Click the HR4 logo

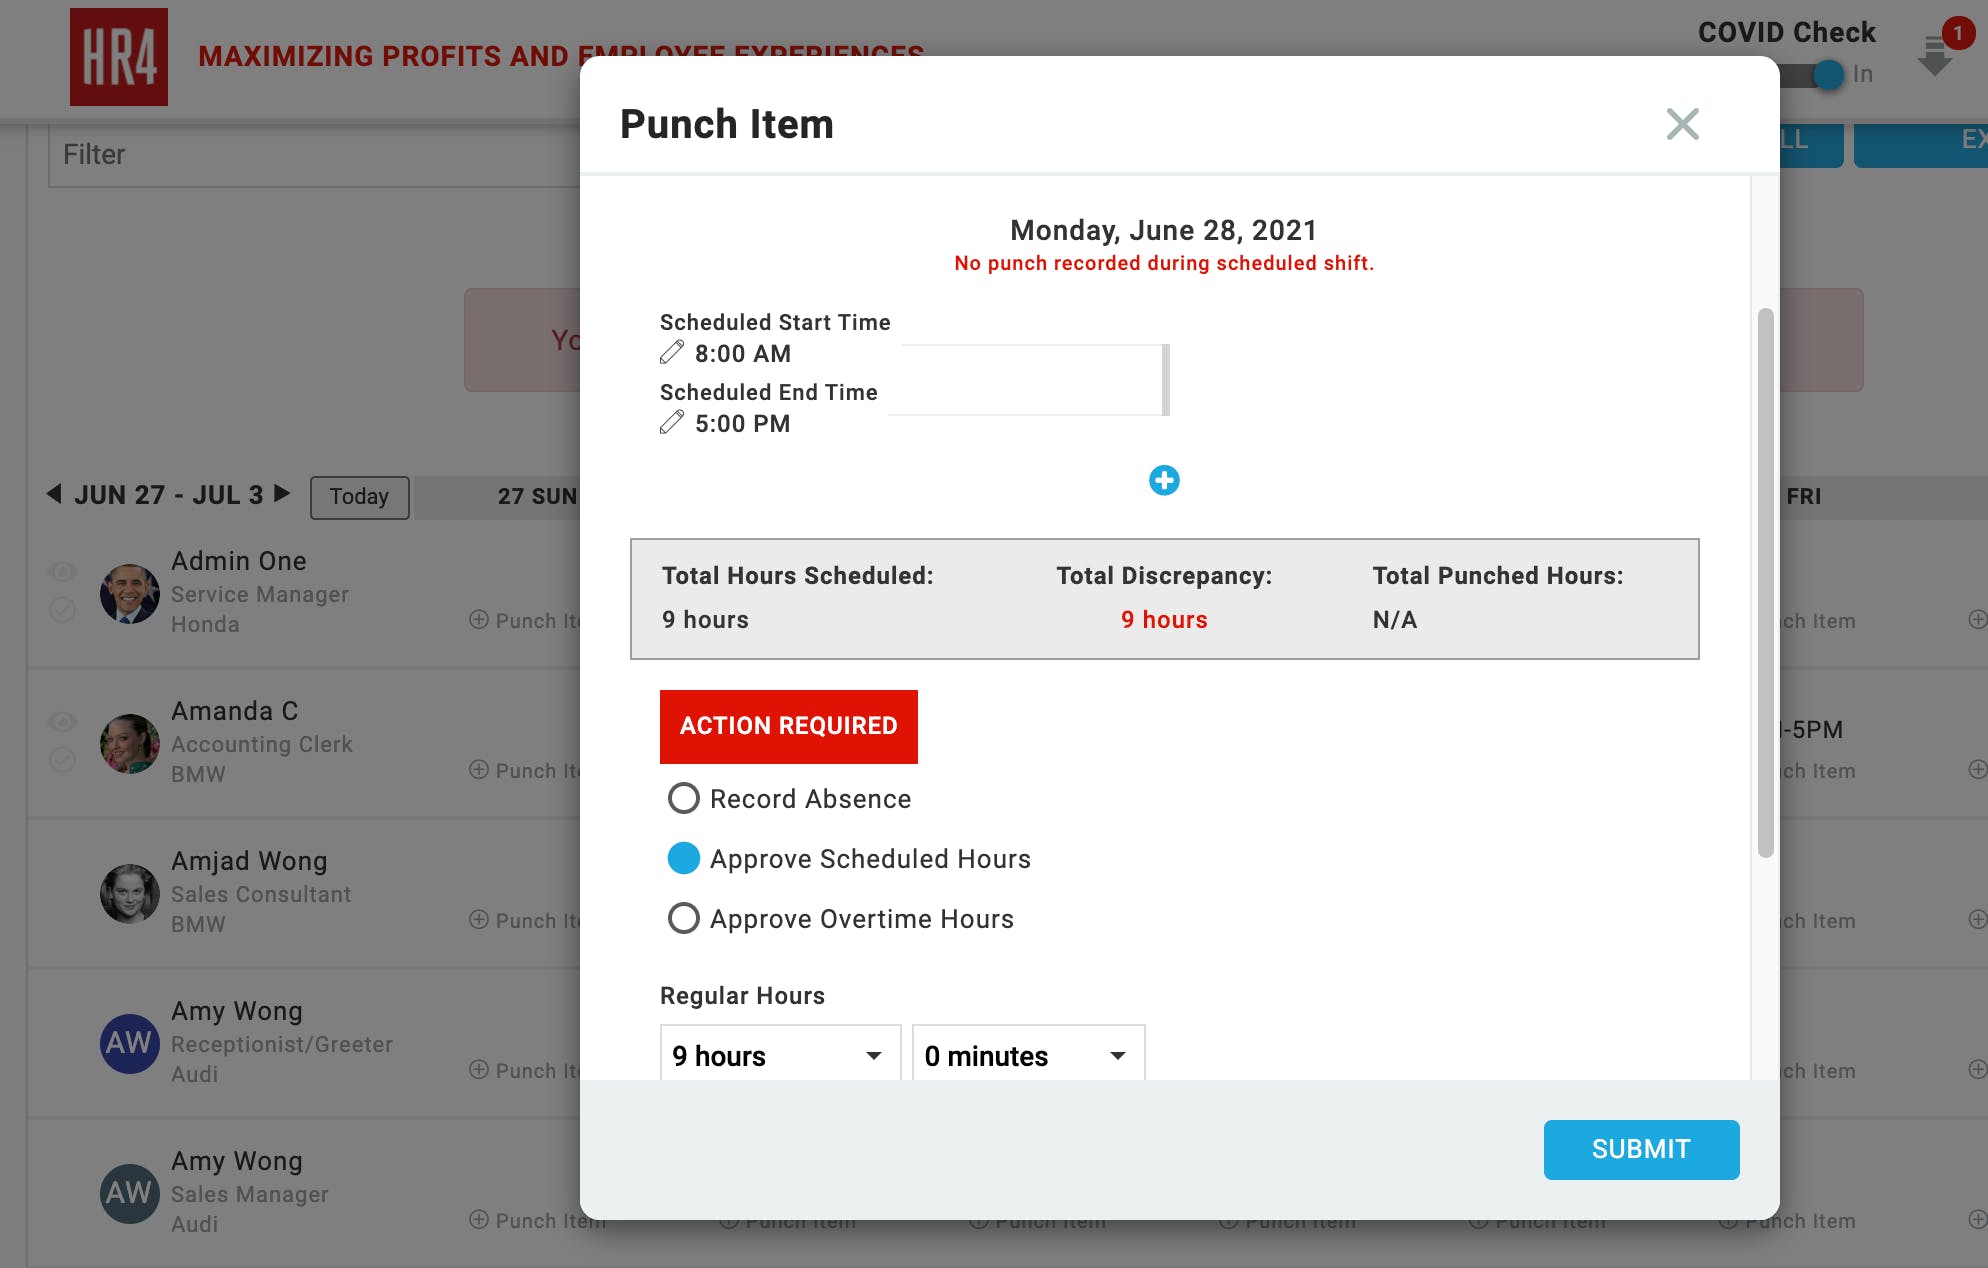[118, 57]
